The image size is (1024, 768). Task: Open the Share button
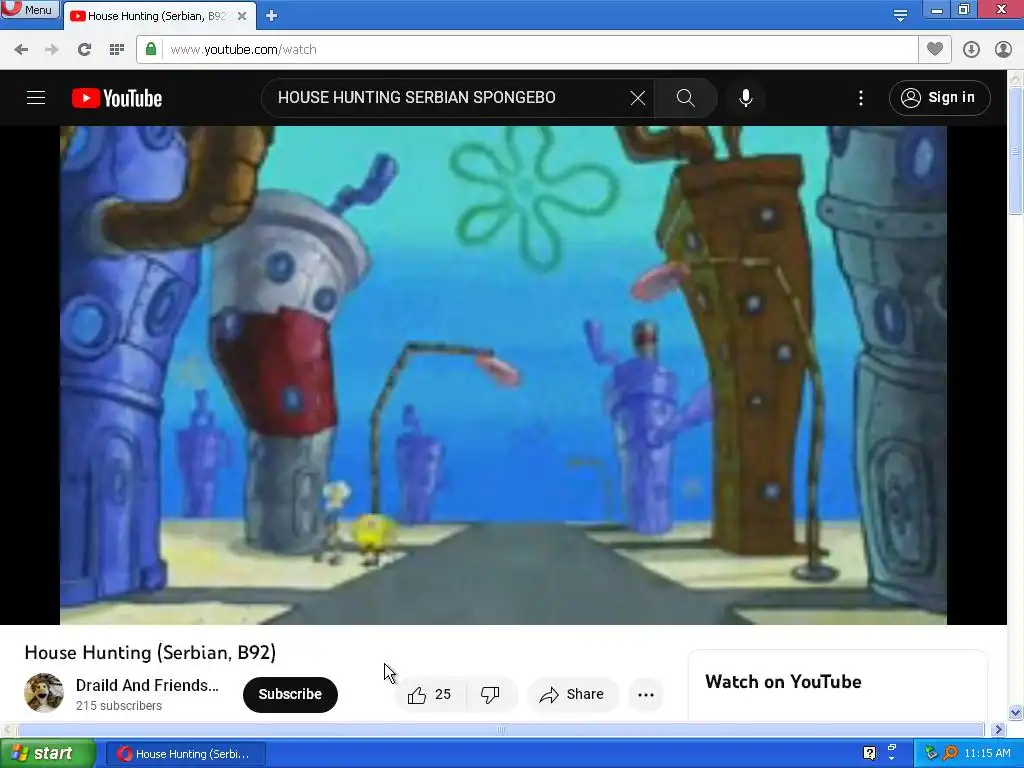pos(572,694)
